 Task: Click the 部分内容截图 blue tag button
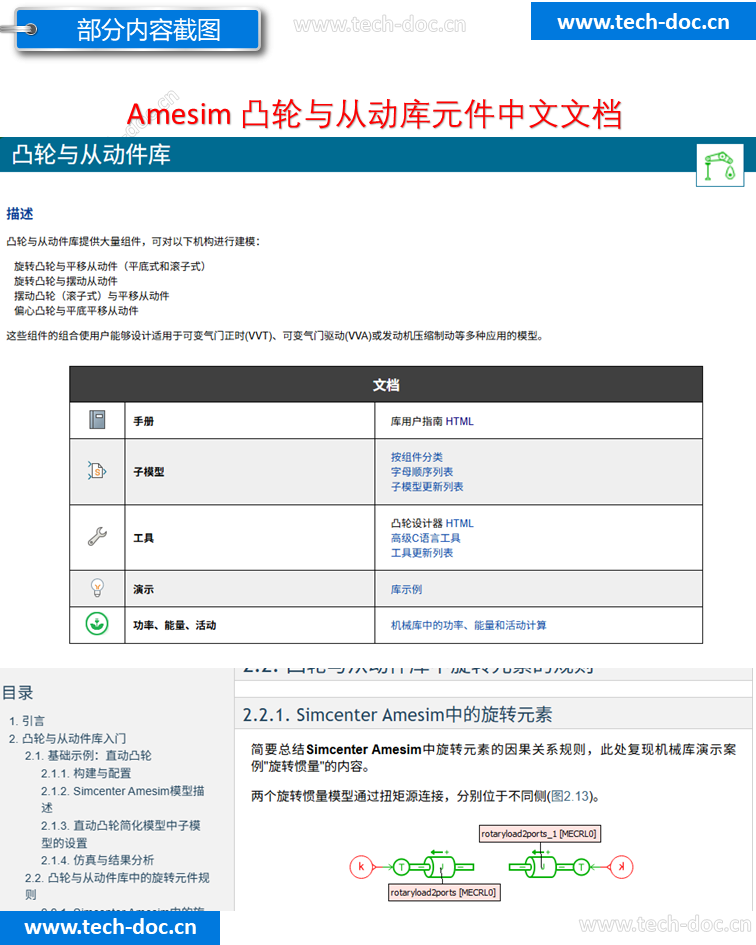click(138, 29)
